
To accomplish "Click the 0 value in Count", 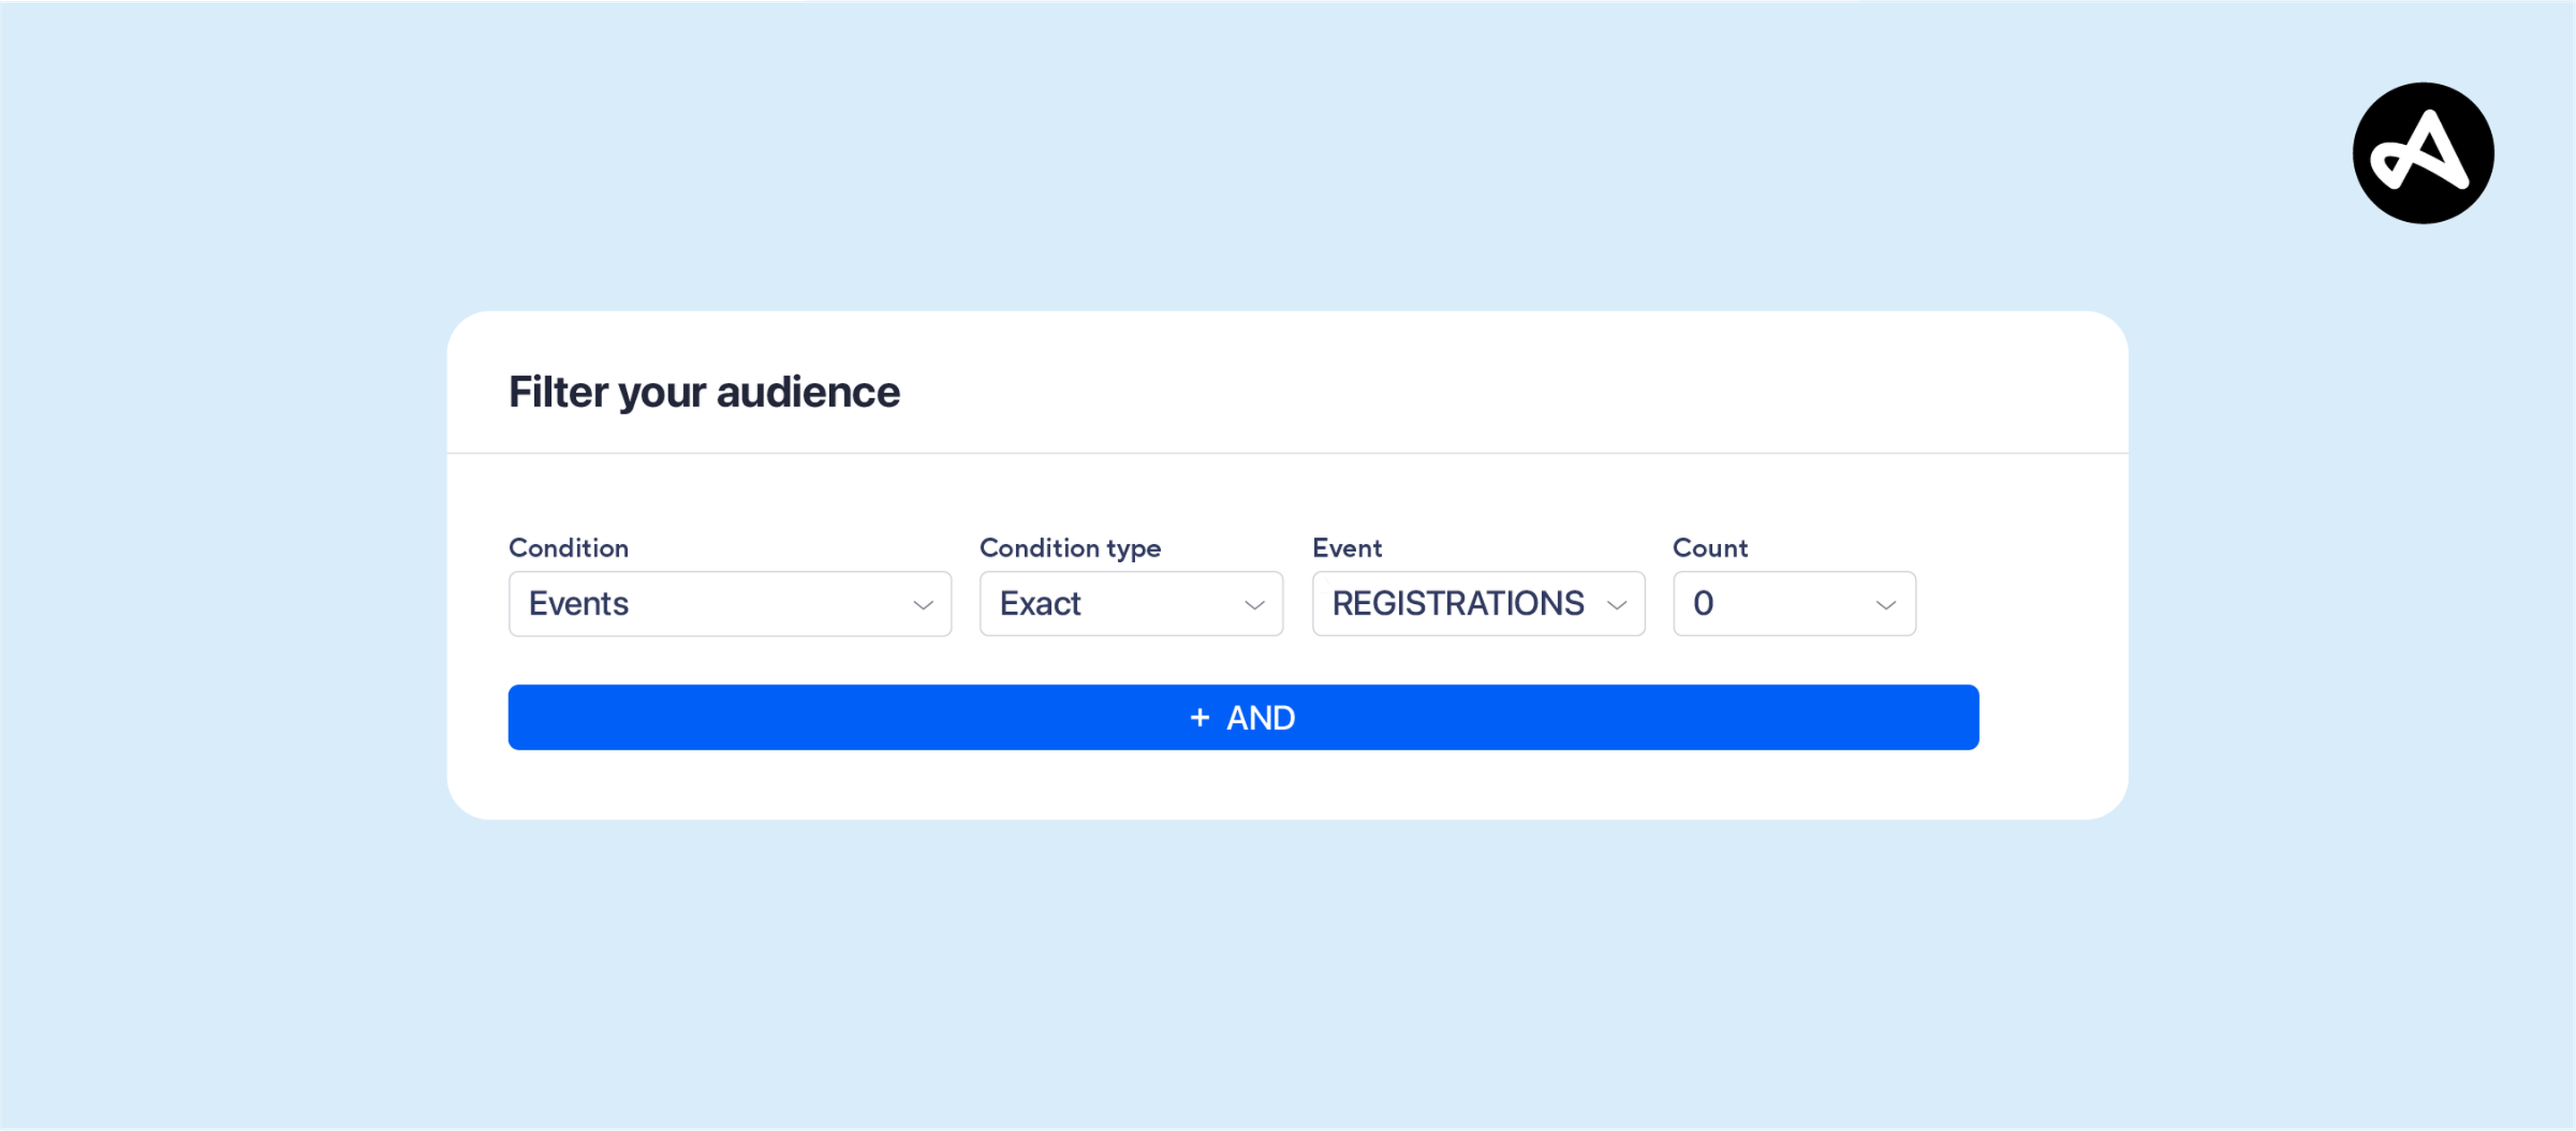I will pyautogui.click(x=1702, y=603).
